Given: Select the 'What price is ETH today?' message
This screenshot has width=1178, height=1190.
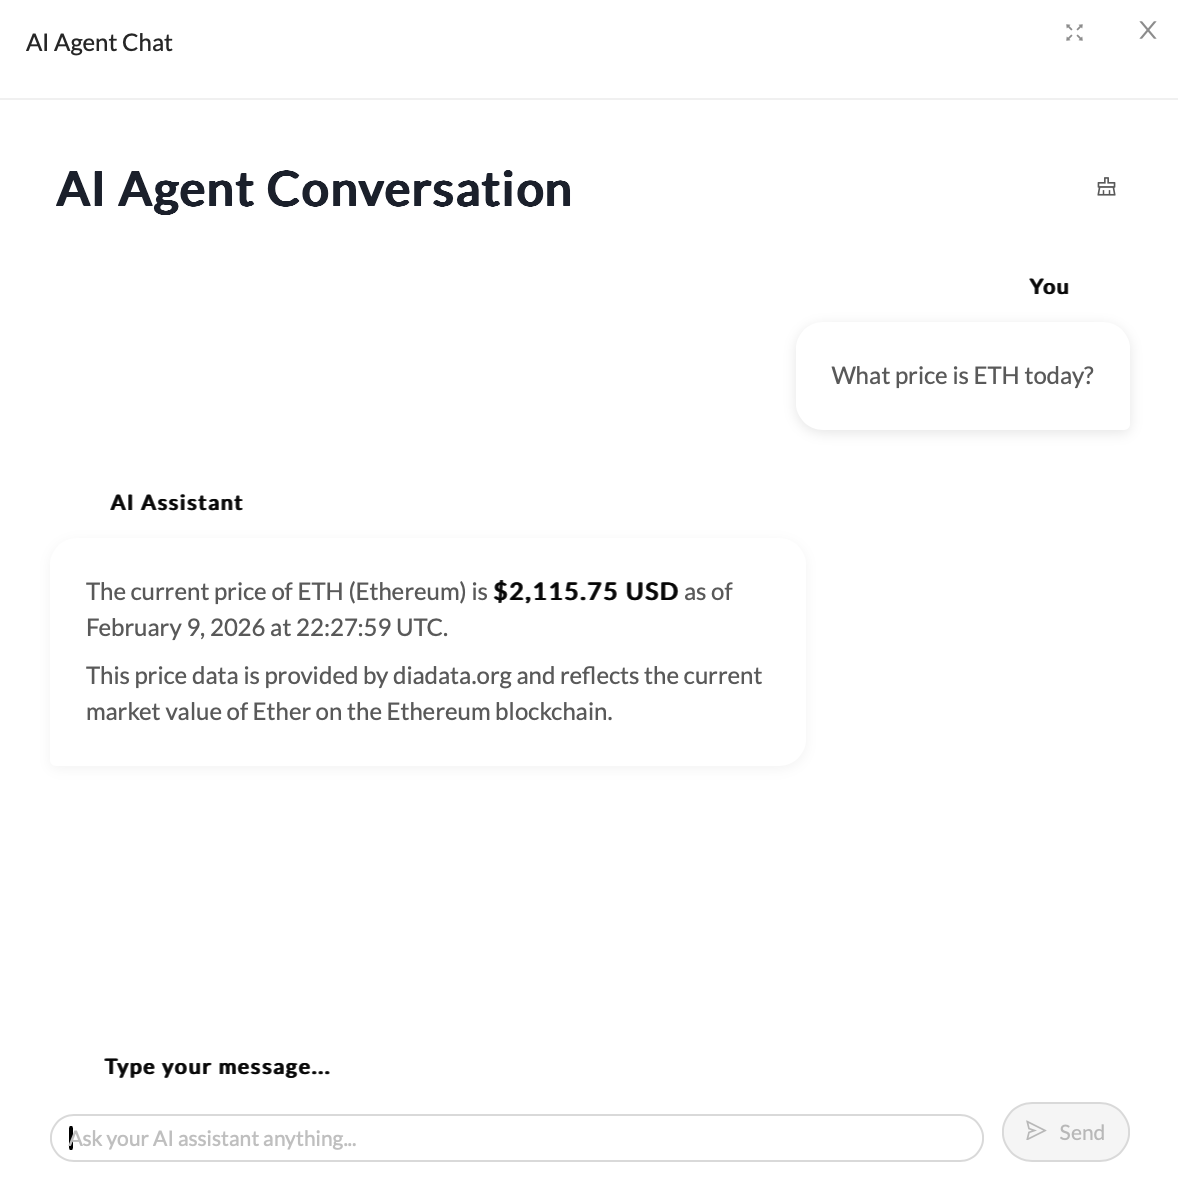Looking at the screenshot, I should [962, 376].
